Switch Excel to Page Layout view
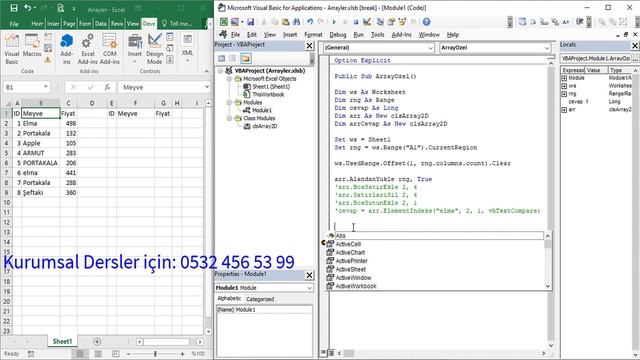The image size is (640, 360). [x=98, y=353]
